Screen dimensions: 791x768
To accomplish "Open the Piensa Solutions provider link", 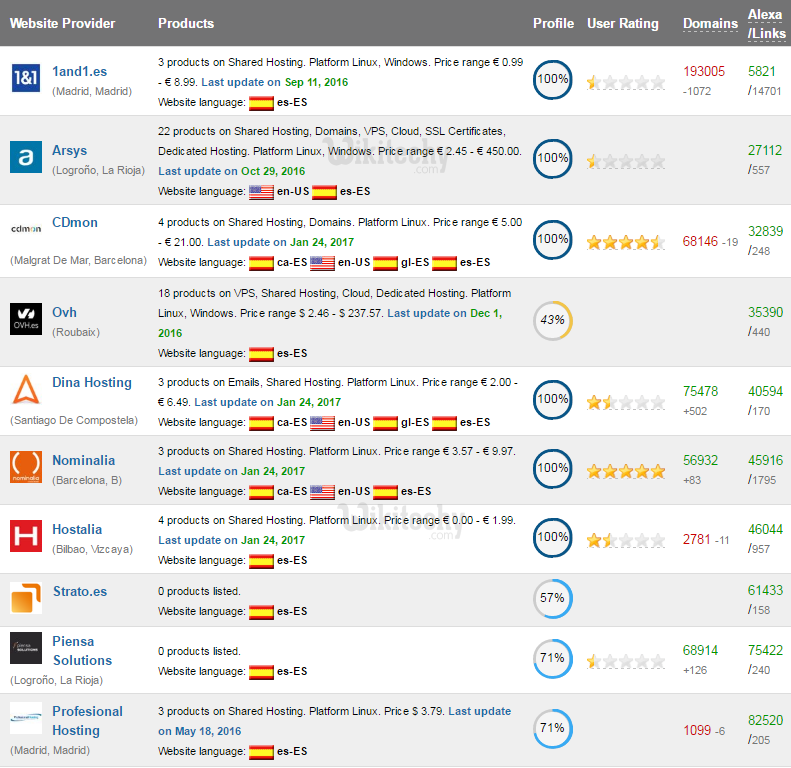I will pos(83,651).
